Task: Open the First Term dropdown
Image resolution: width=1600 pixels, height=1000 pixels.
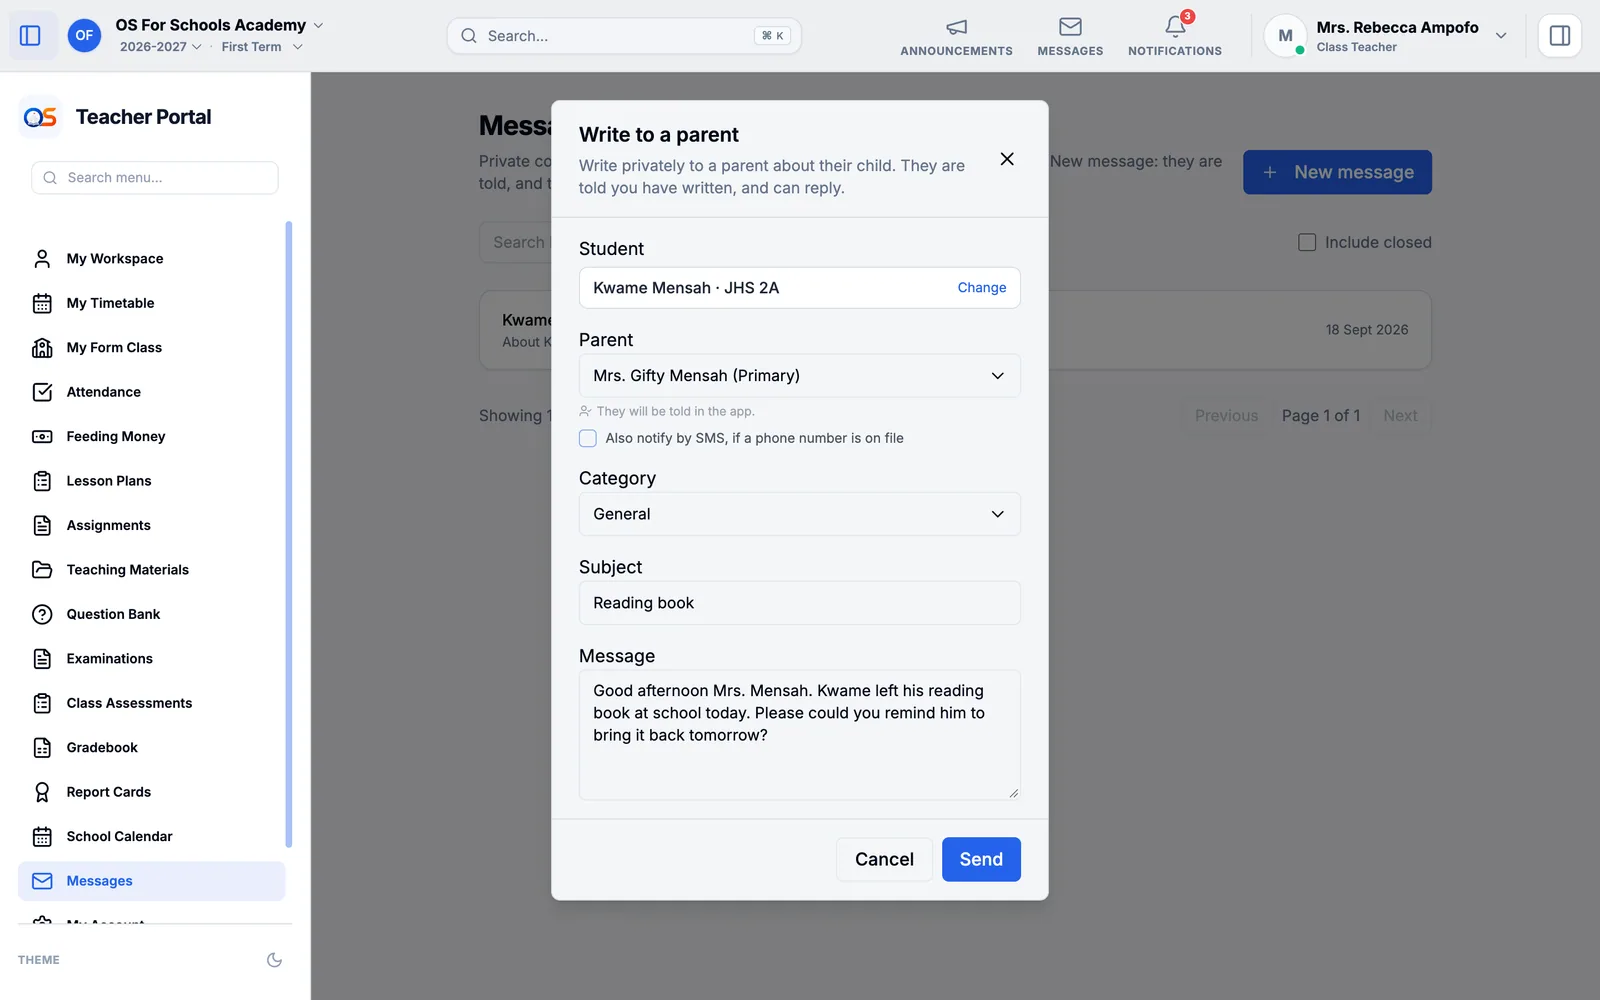Action: pos(262,47)
